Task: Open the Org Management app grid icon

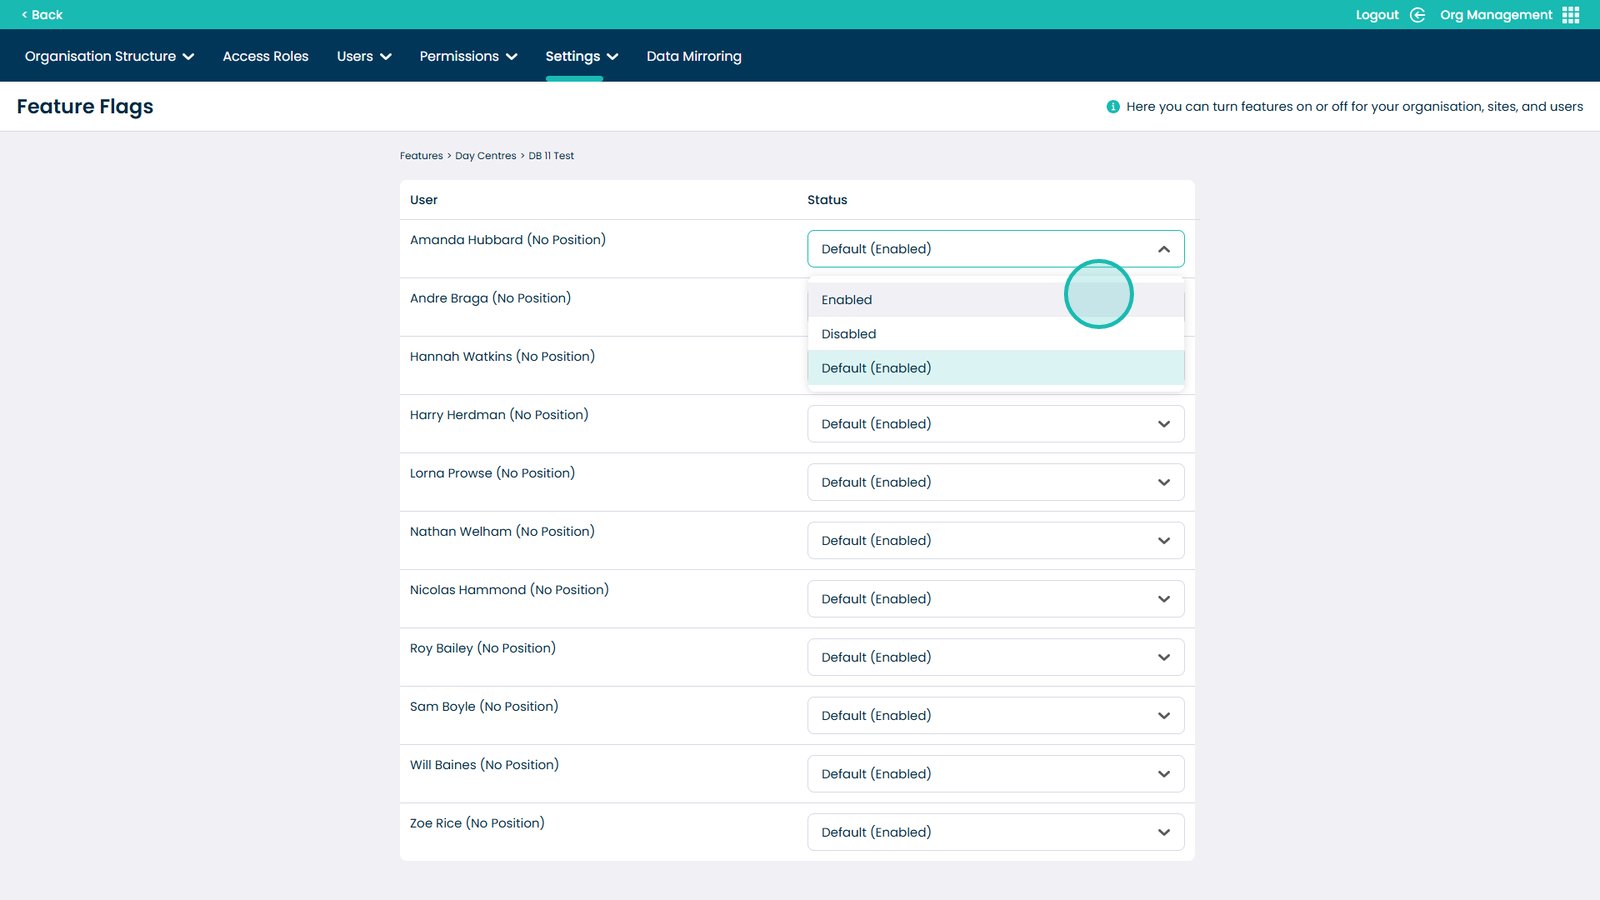Action: [x=1570, y=14]
